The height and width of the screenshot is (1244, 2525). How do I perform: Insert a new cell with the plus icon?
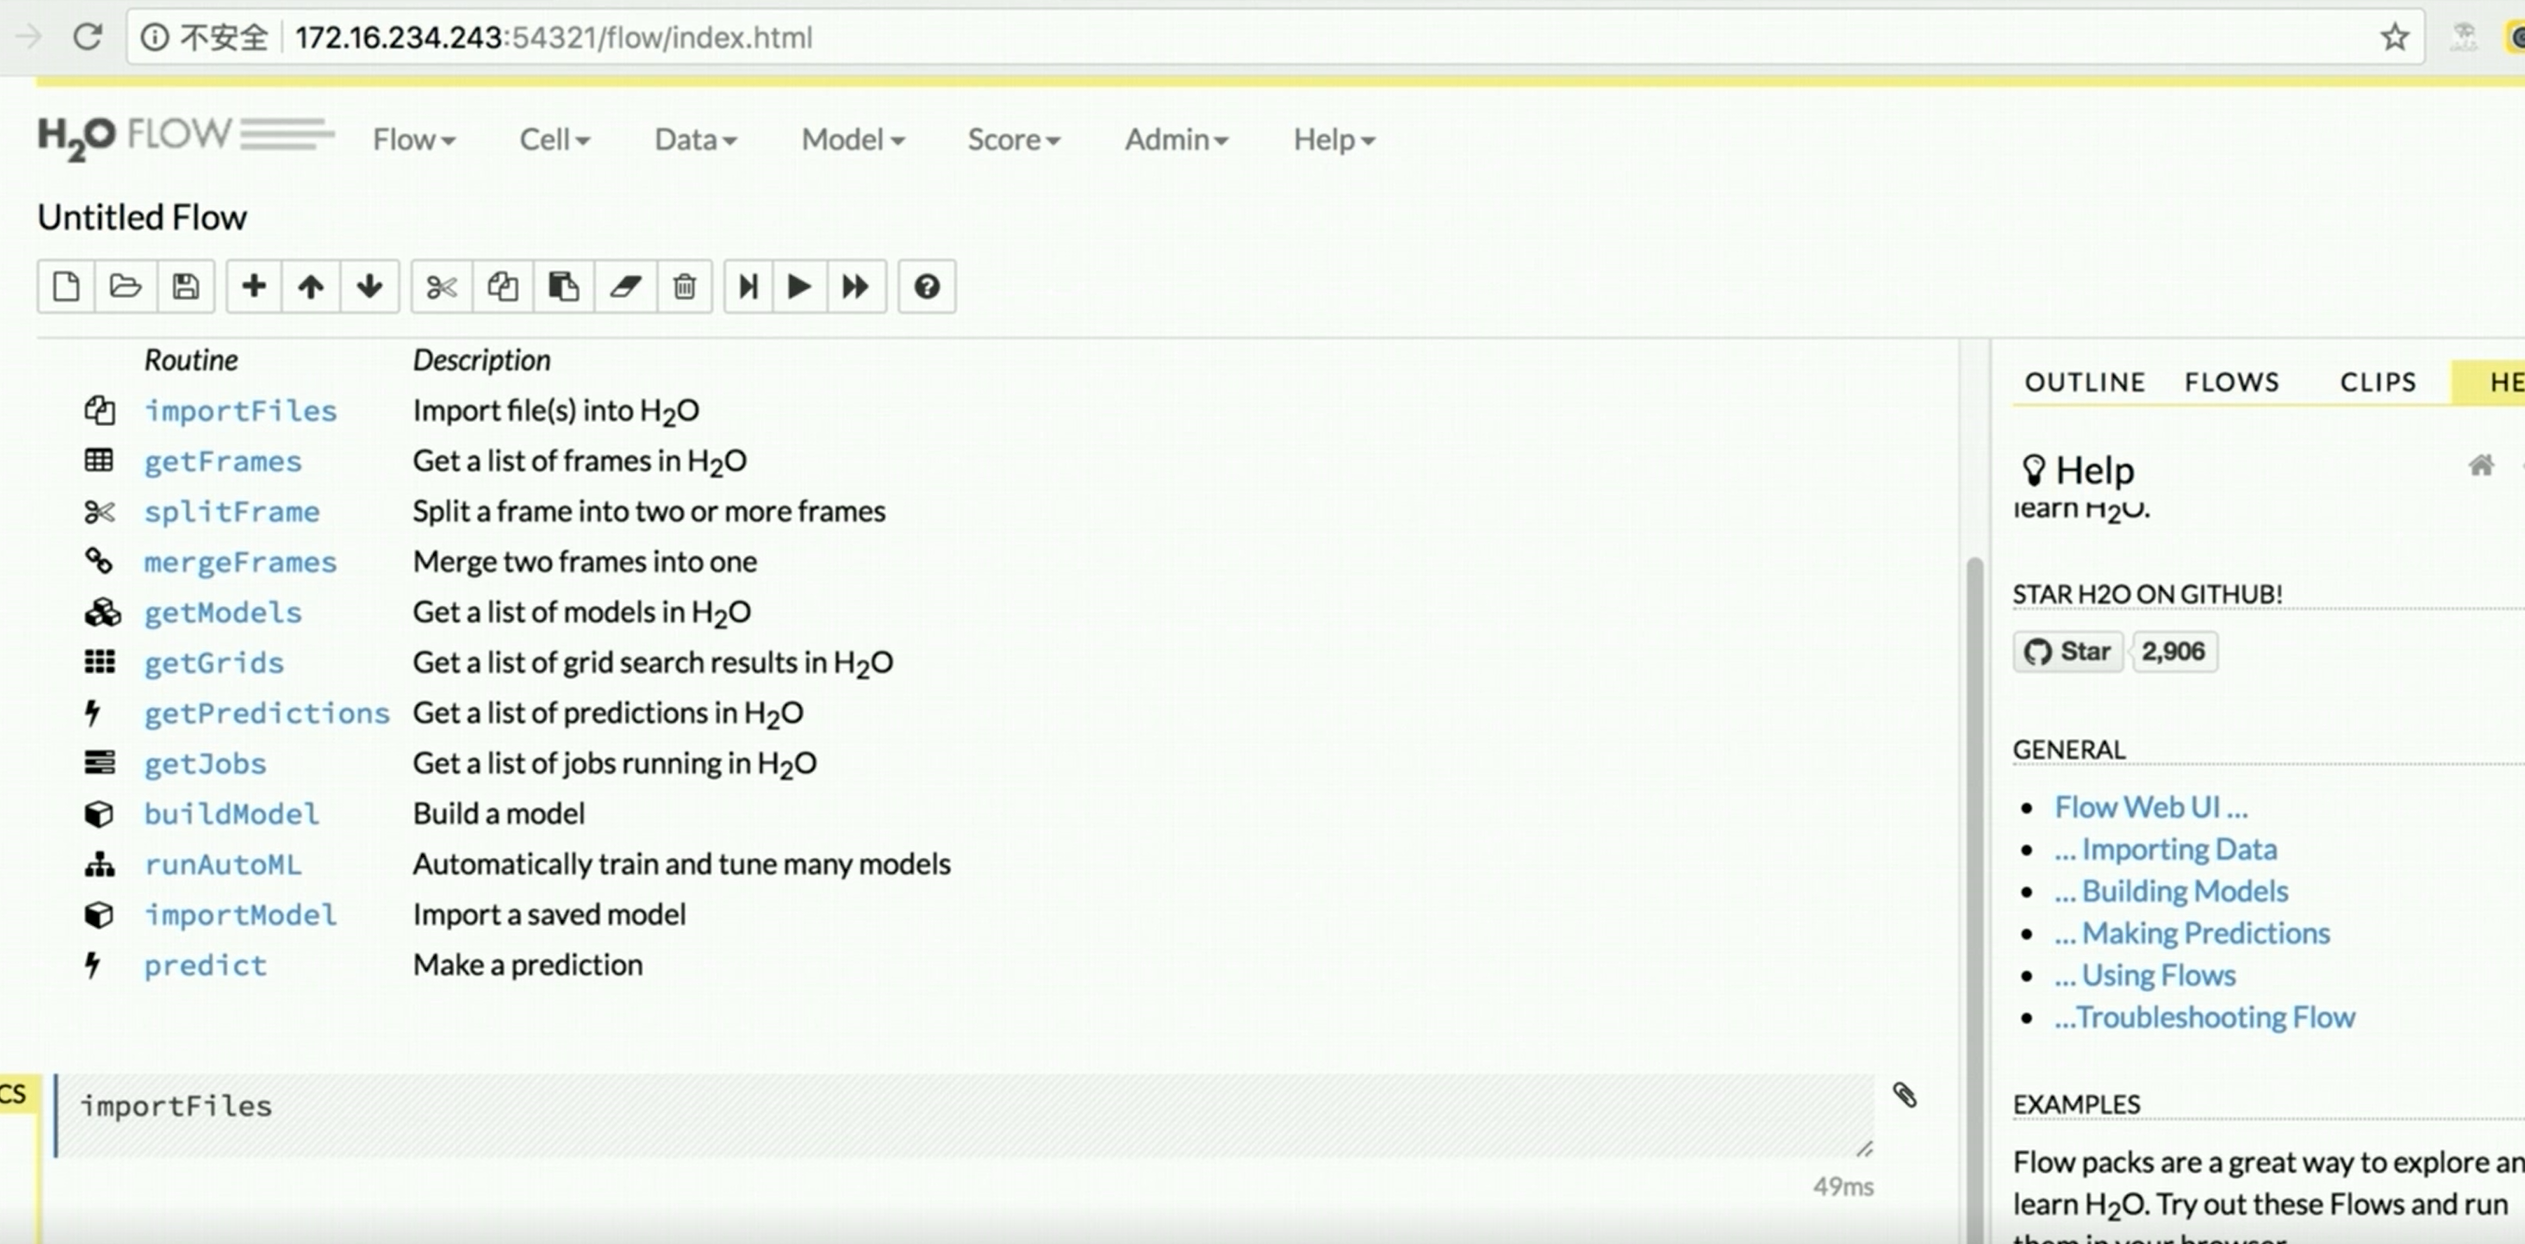[254, 287]
